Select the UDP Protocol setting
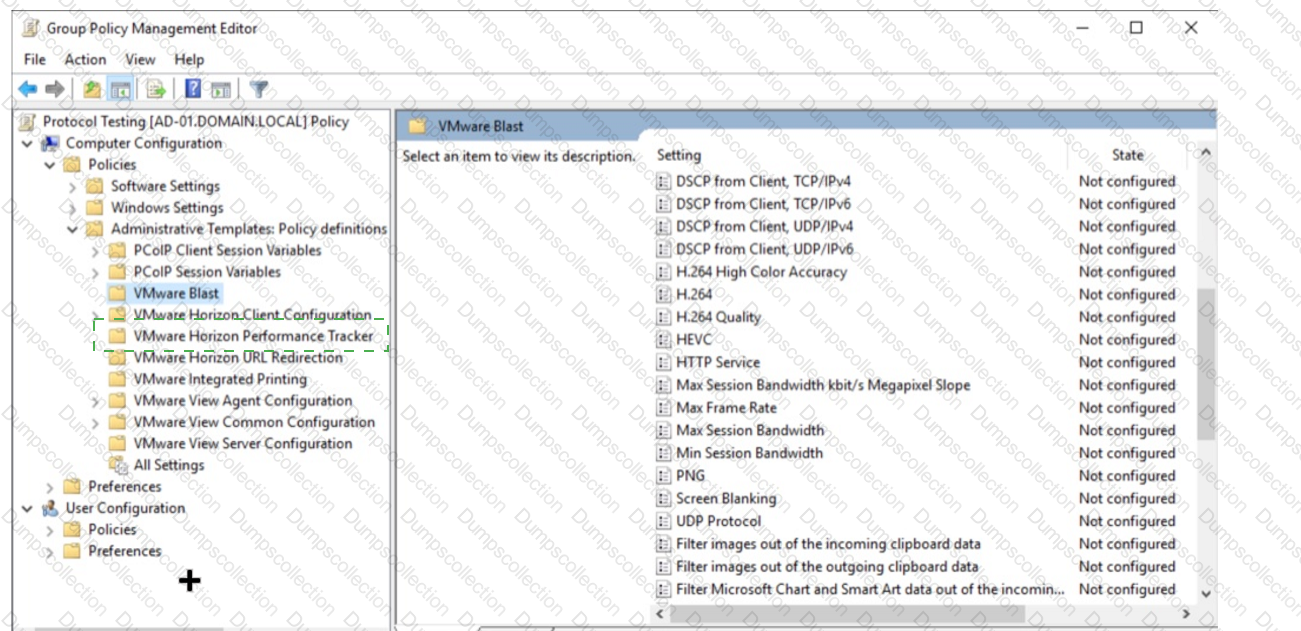The image size is (1301, 631). pyautogui.click(x=718, y=521)
